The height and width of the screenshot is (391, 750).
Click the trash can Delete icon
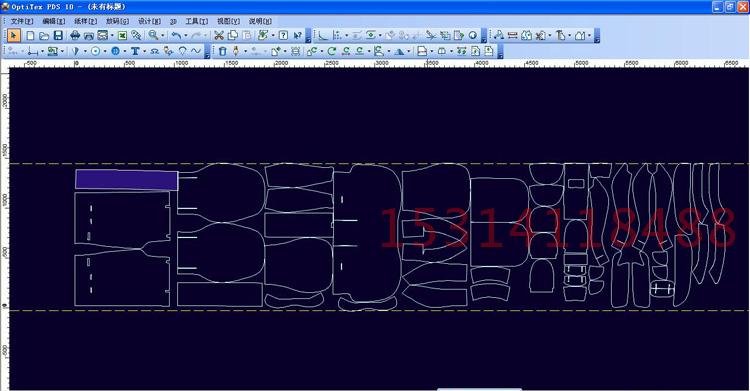(x=222, y=51)
